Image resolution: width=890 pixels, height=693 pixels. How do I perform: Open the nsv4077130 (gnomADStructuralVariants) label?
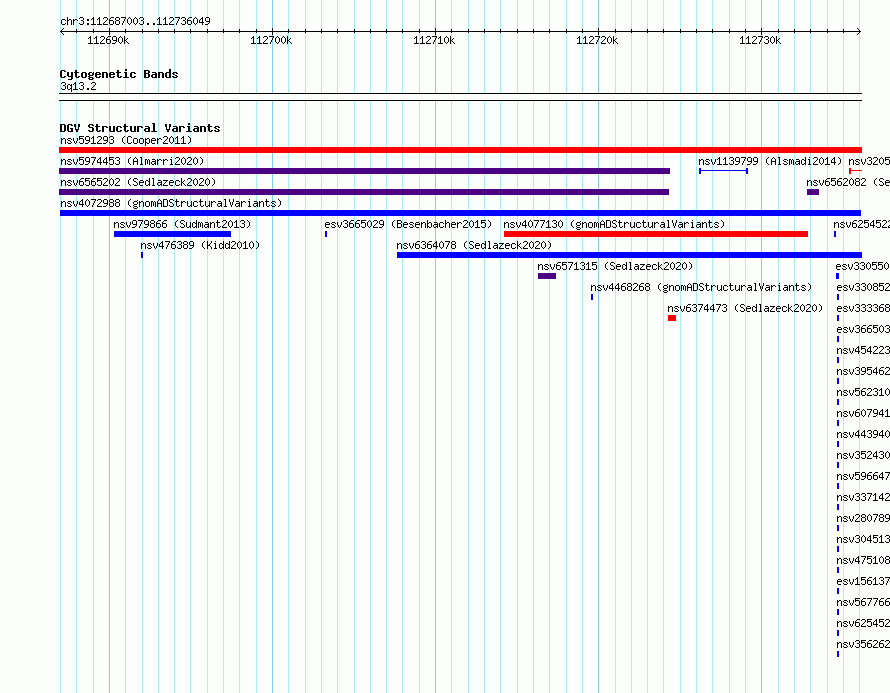pos(614,224)
